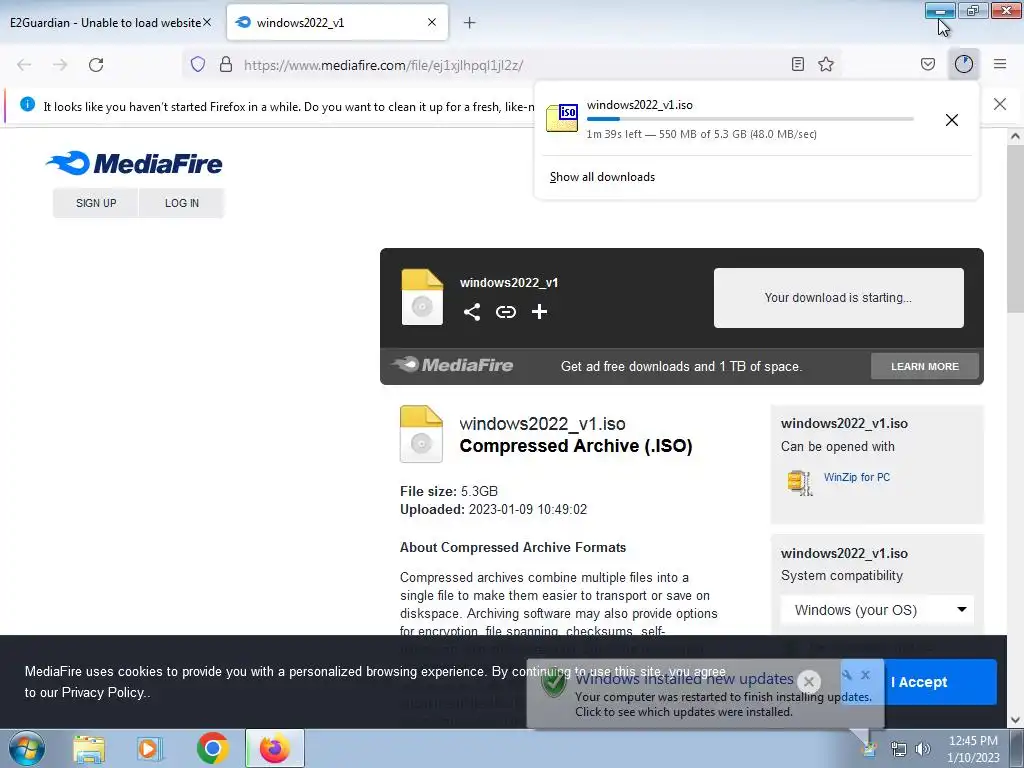Click the windows2022_v1.iso title text
Screen dimensions: 1024x768
[x=542, y=424]
